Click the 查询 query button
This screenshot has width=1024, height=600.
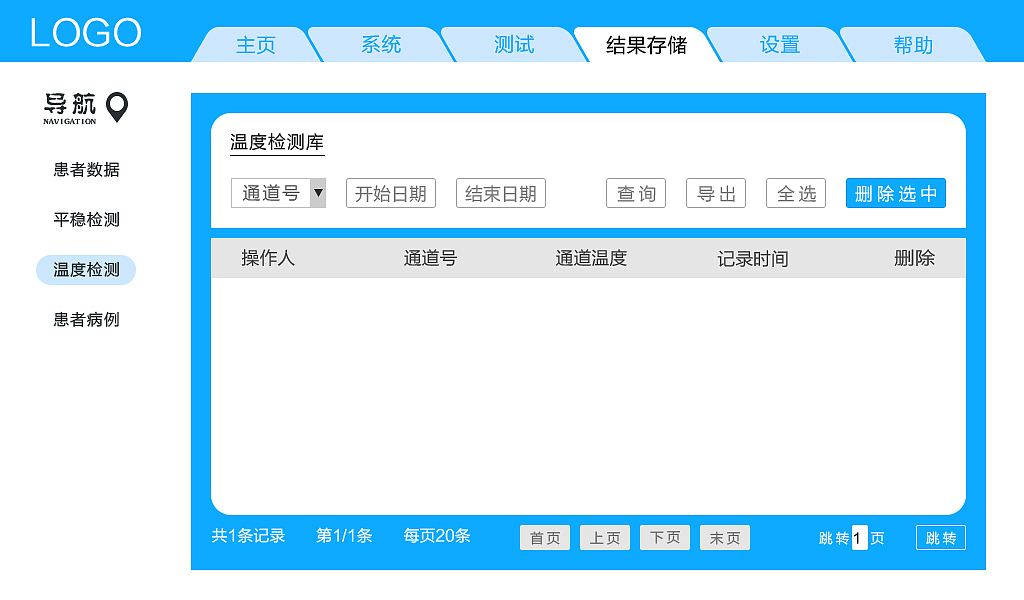pyautogui.click(x=635, y=193)
